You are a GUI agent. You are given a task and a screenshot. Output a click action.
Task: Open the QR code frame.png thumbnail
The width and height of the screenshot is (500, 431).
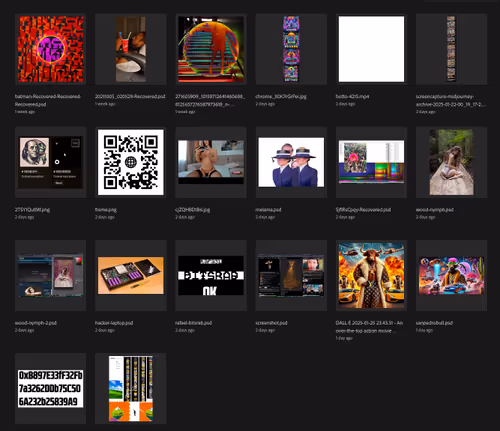coord(131,162)
